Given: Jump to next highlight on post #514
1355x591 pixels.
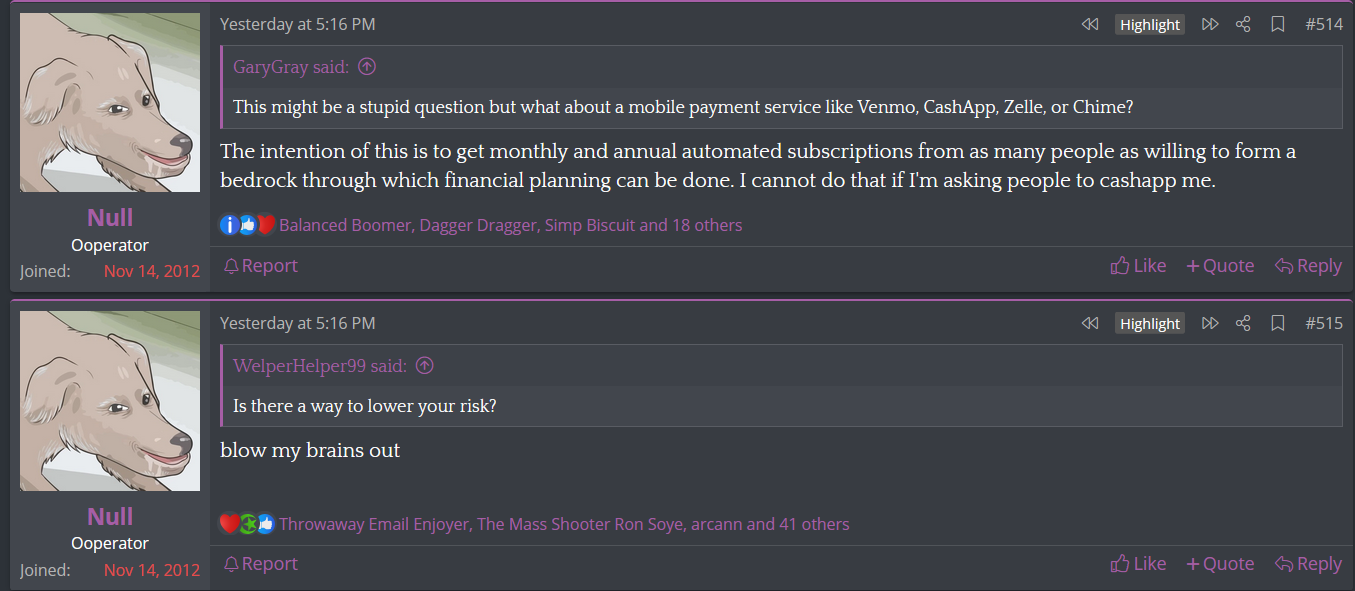Looking at the screenshot, I should pyautogui.click(x=1210, y=24).
